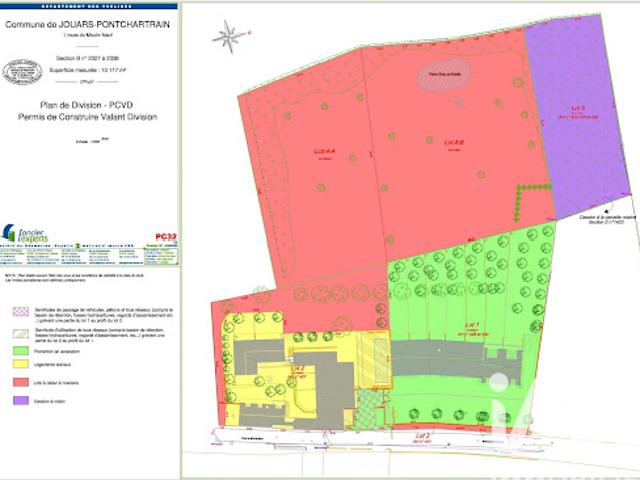Select the purple legend swatch
The height and width of the screenshot is (480, 640).
pos(21,400)
